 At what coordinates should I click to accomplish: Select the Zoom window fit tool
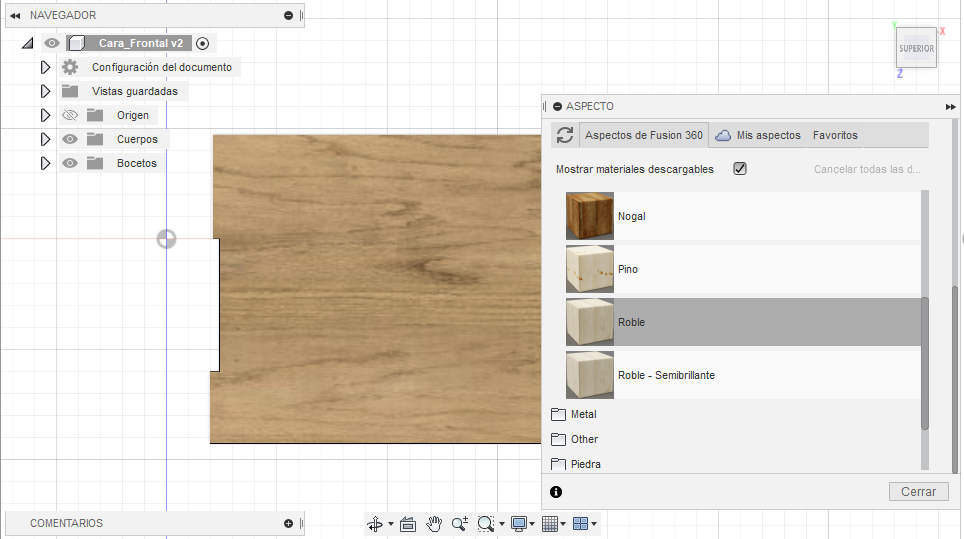(486, 524)
